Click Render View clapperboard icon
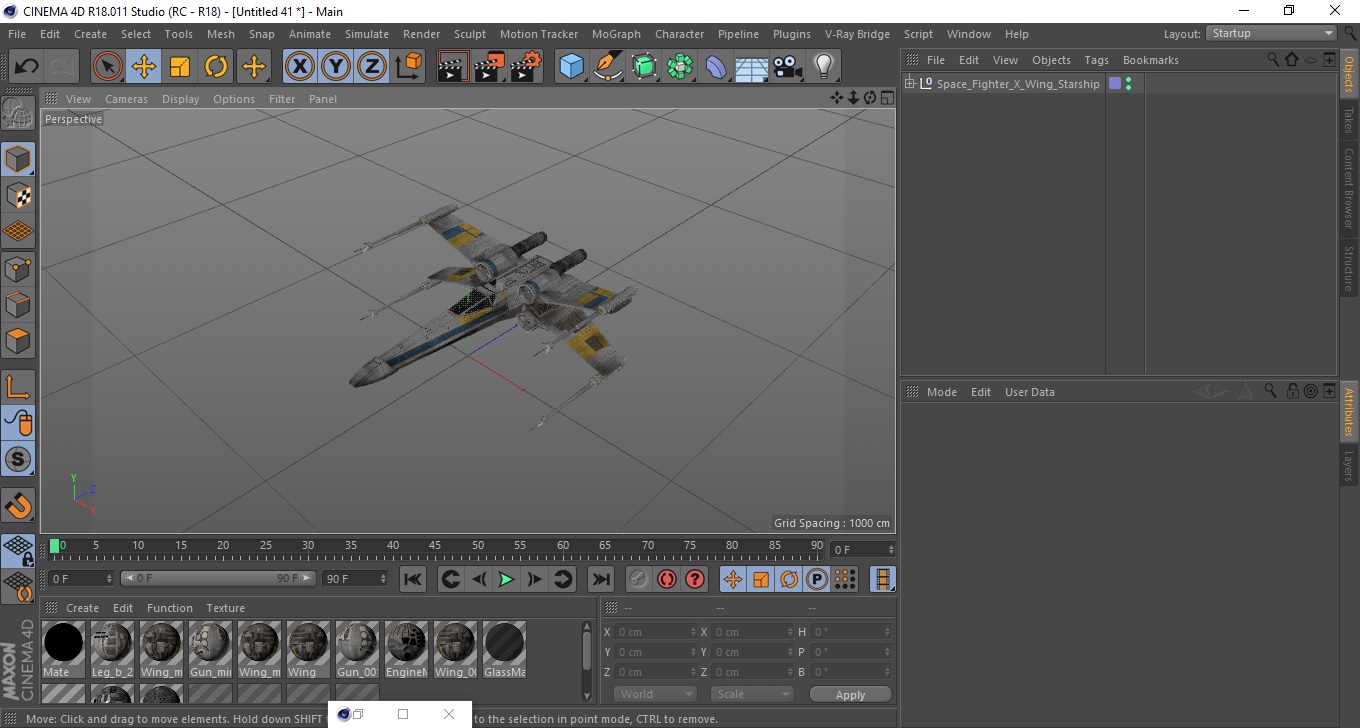The height and width of the screenshot is (728, 1360). [453, 67]
